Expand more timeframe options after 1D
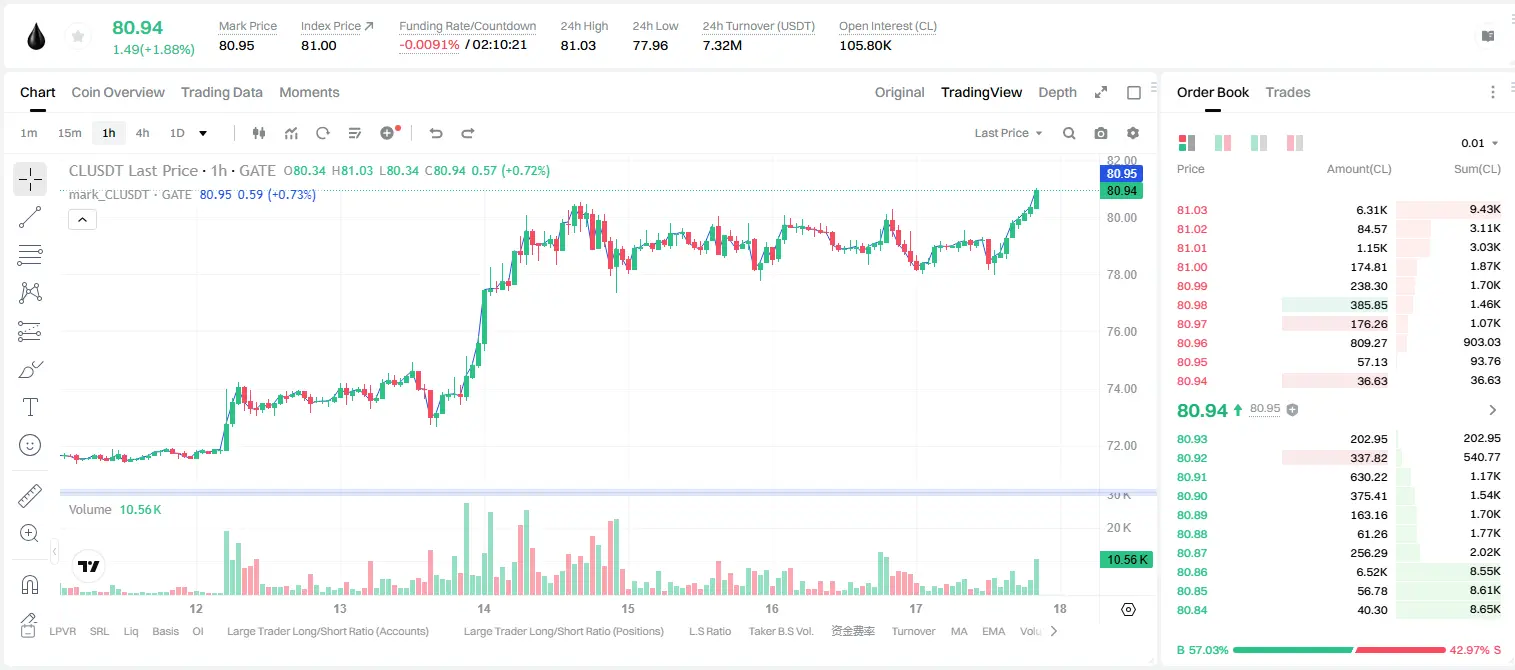Viewport: 1515px width, 670px height. coord(203,133)
